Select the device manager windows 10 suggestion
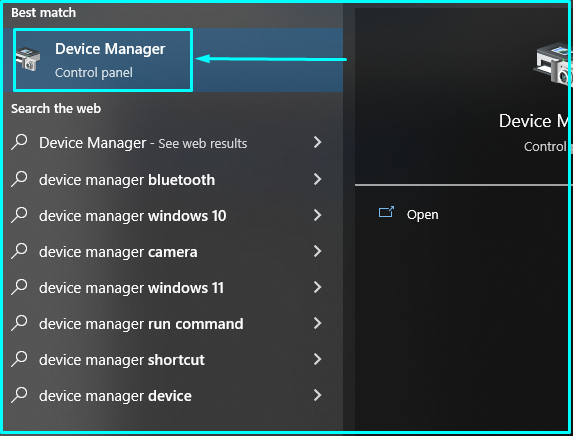 tap(173, 215)
